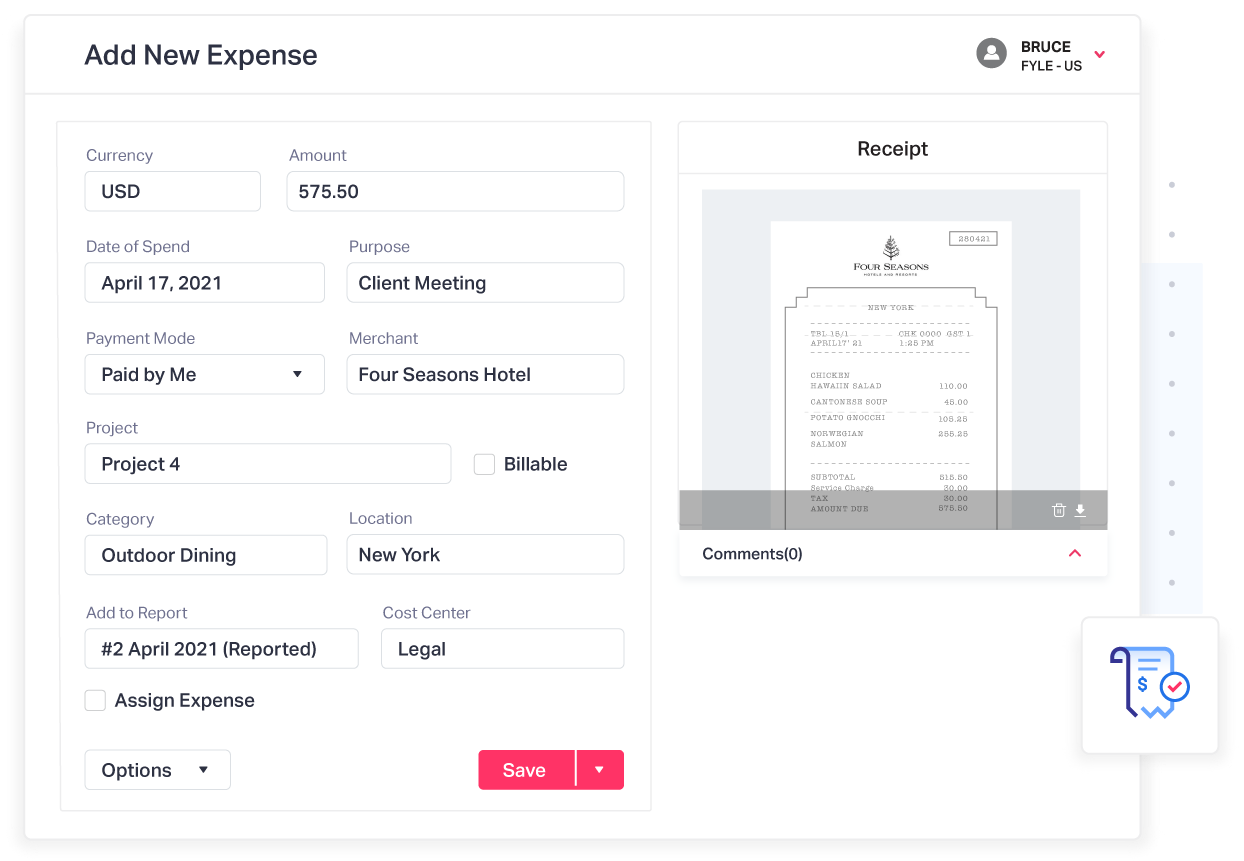Viewport: 1244px width, 861px height.
Task: Edit the Purpose field Client Meeting
Action: (485, 283)
